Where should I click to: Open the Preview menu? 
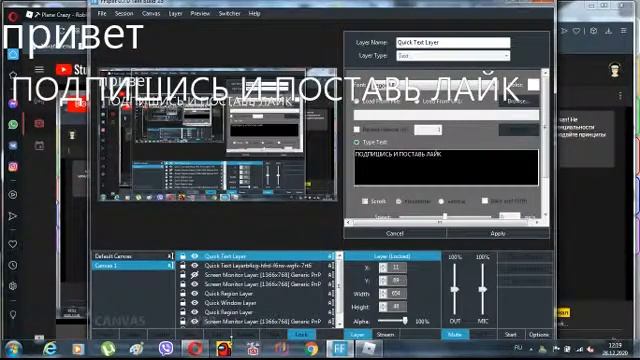pyautogui.click(x=200, y=13)
